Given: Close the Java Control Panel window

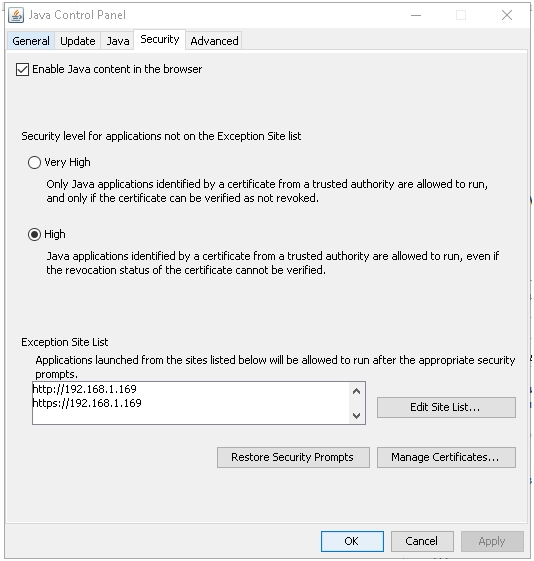Looking at the screenshot, I should point(506,15).
